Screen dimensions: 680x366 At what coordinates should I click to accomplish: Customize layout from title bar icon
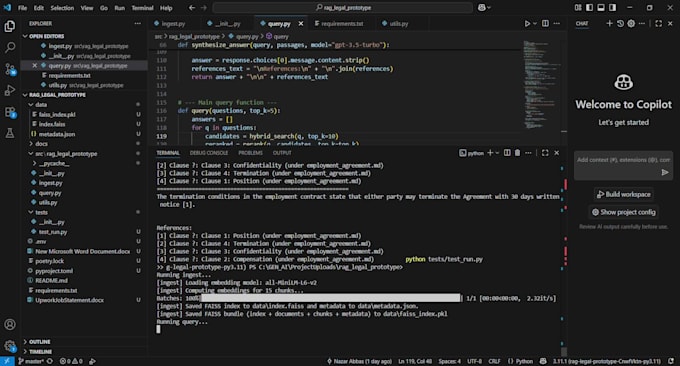(x=578, y=8)
